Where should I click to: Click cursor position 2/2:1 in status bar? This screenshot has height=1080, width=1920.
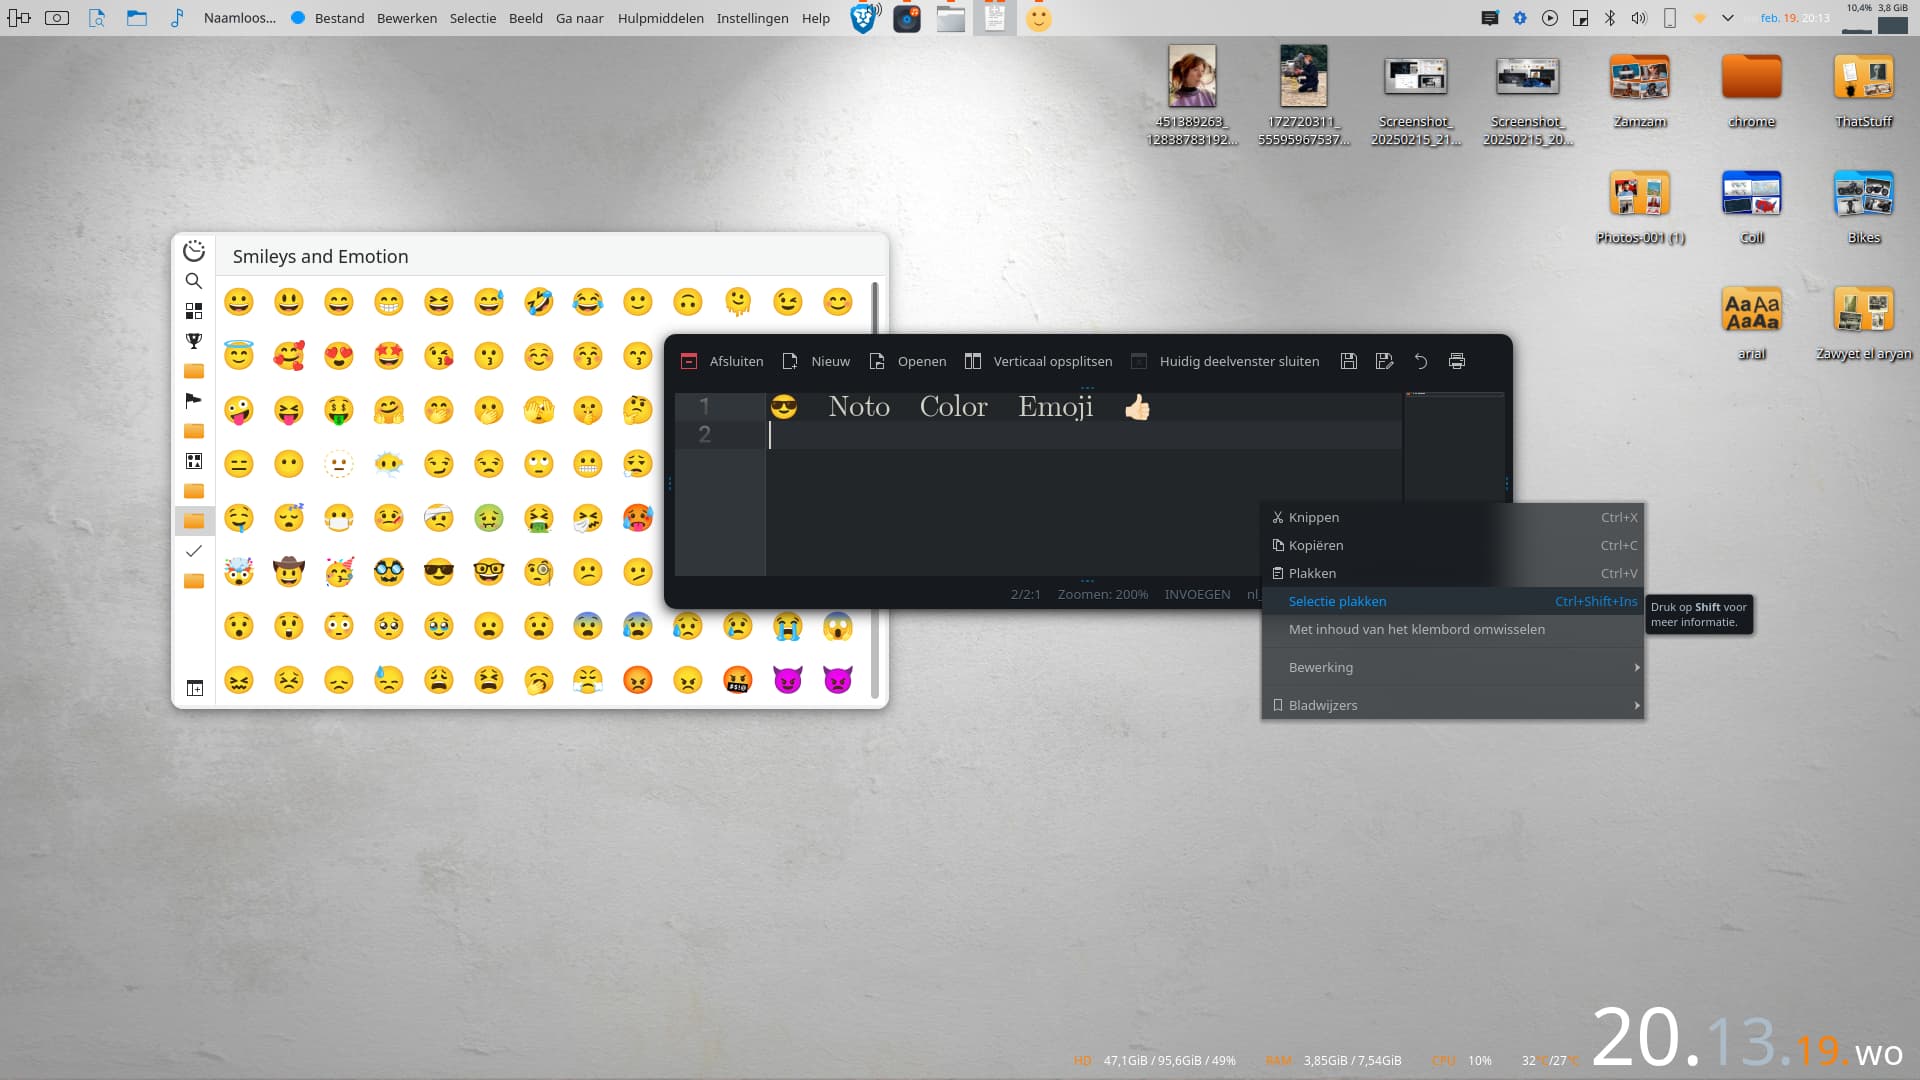pos(1025,594)
